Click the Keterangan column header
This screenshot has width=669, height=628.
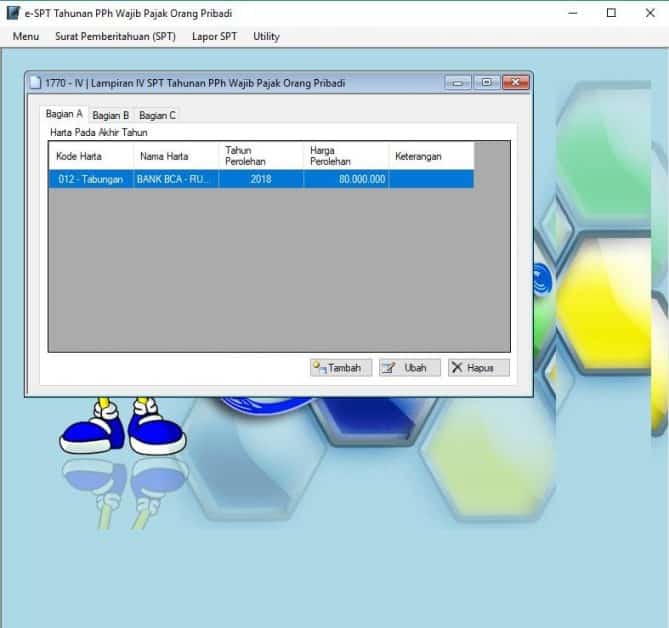431,156
